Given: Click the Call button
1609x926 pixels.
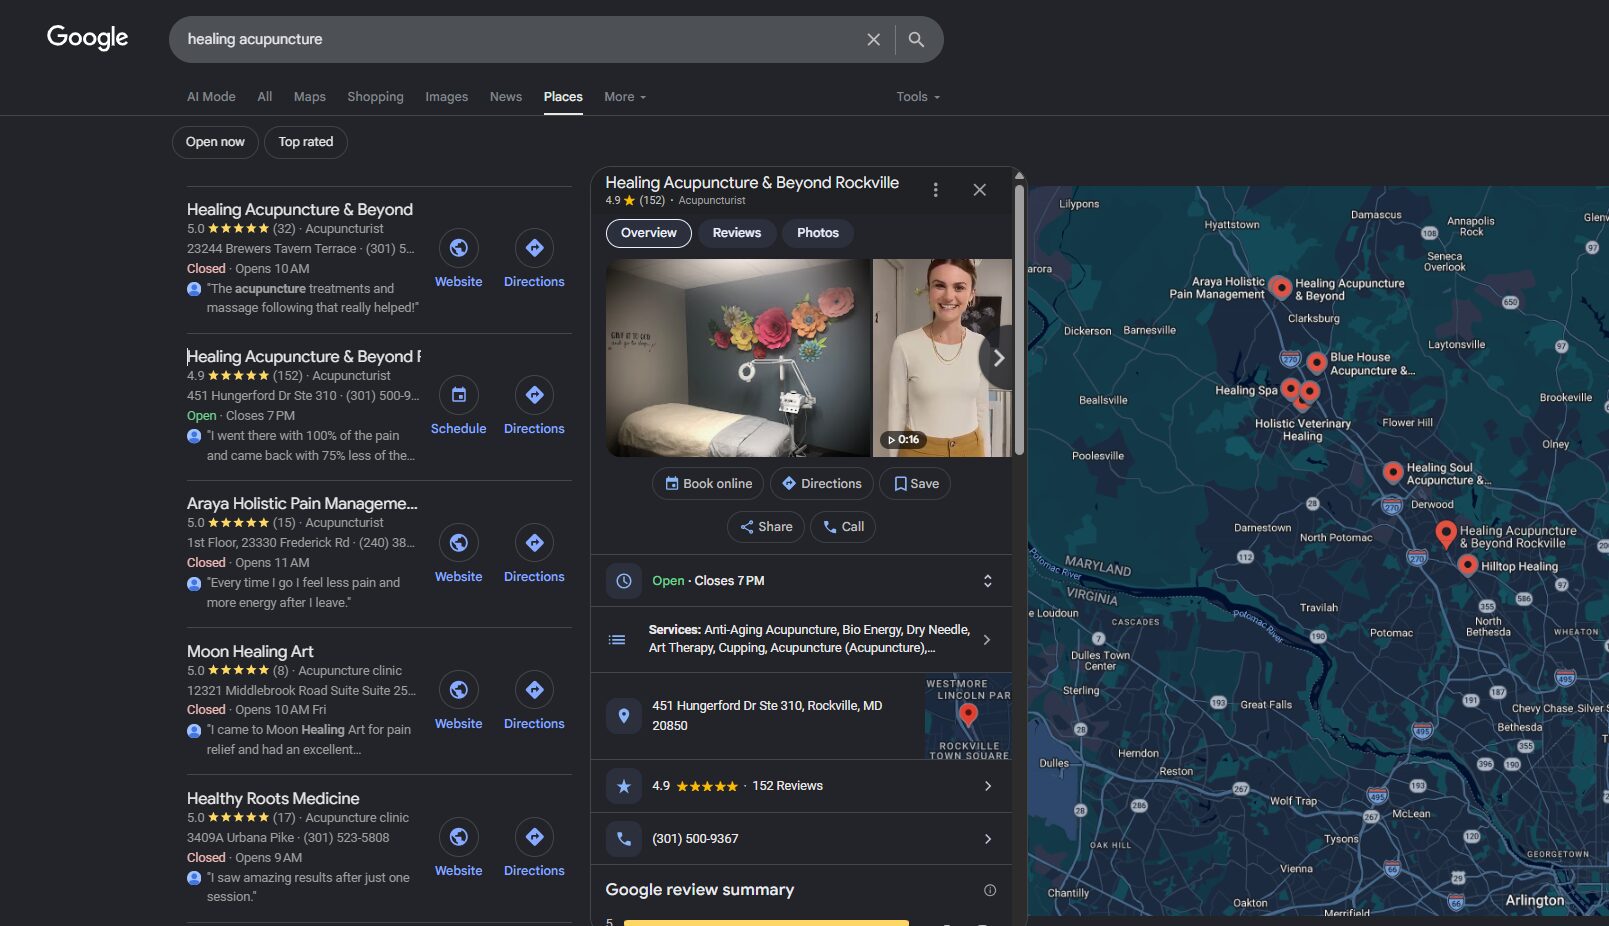Looking at the screenshot, I should [843, 527].
